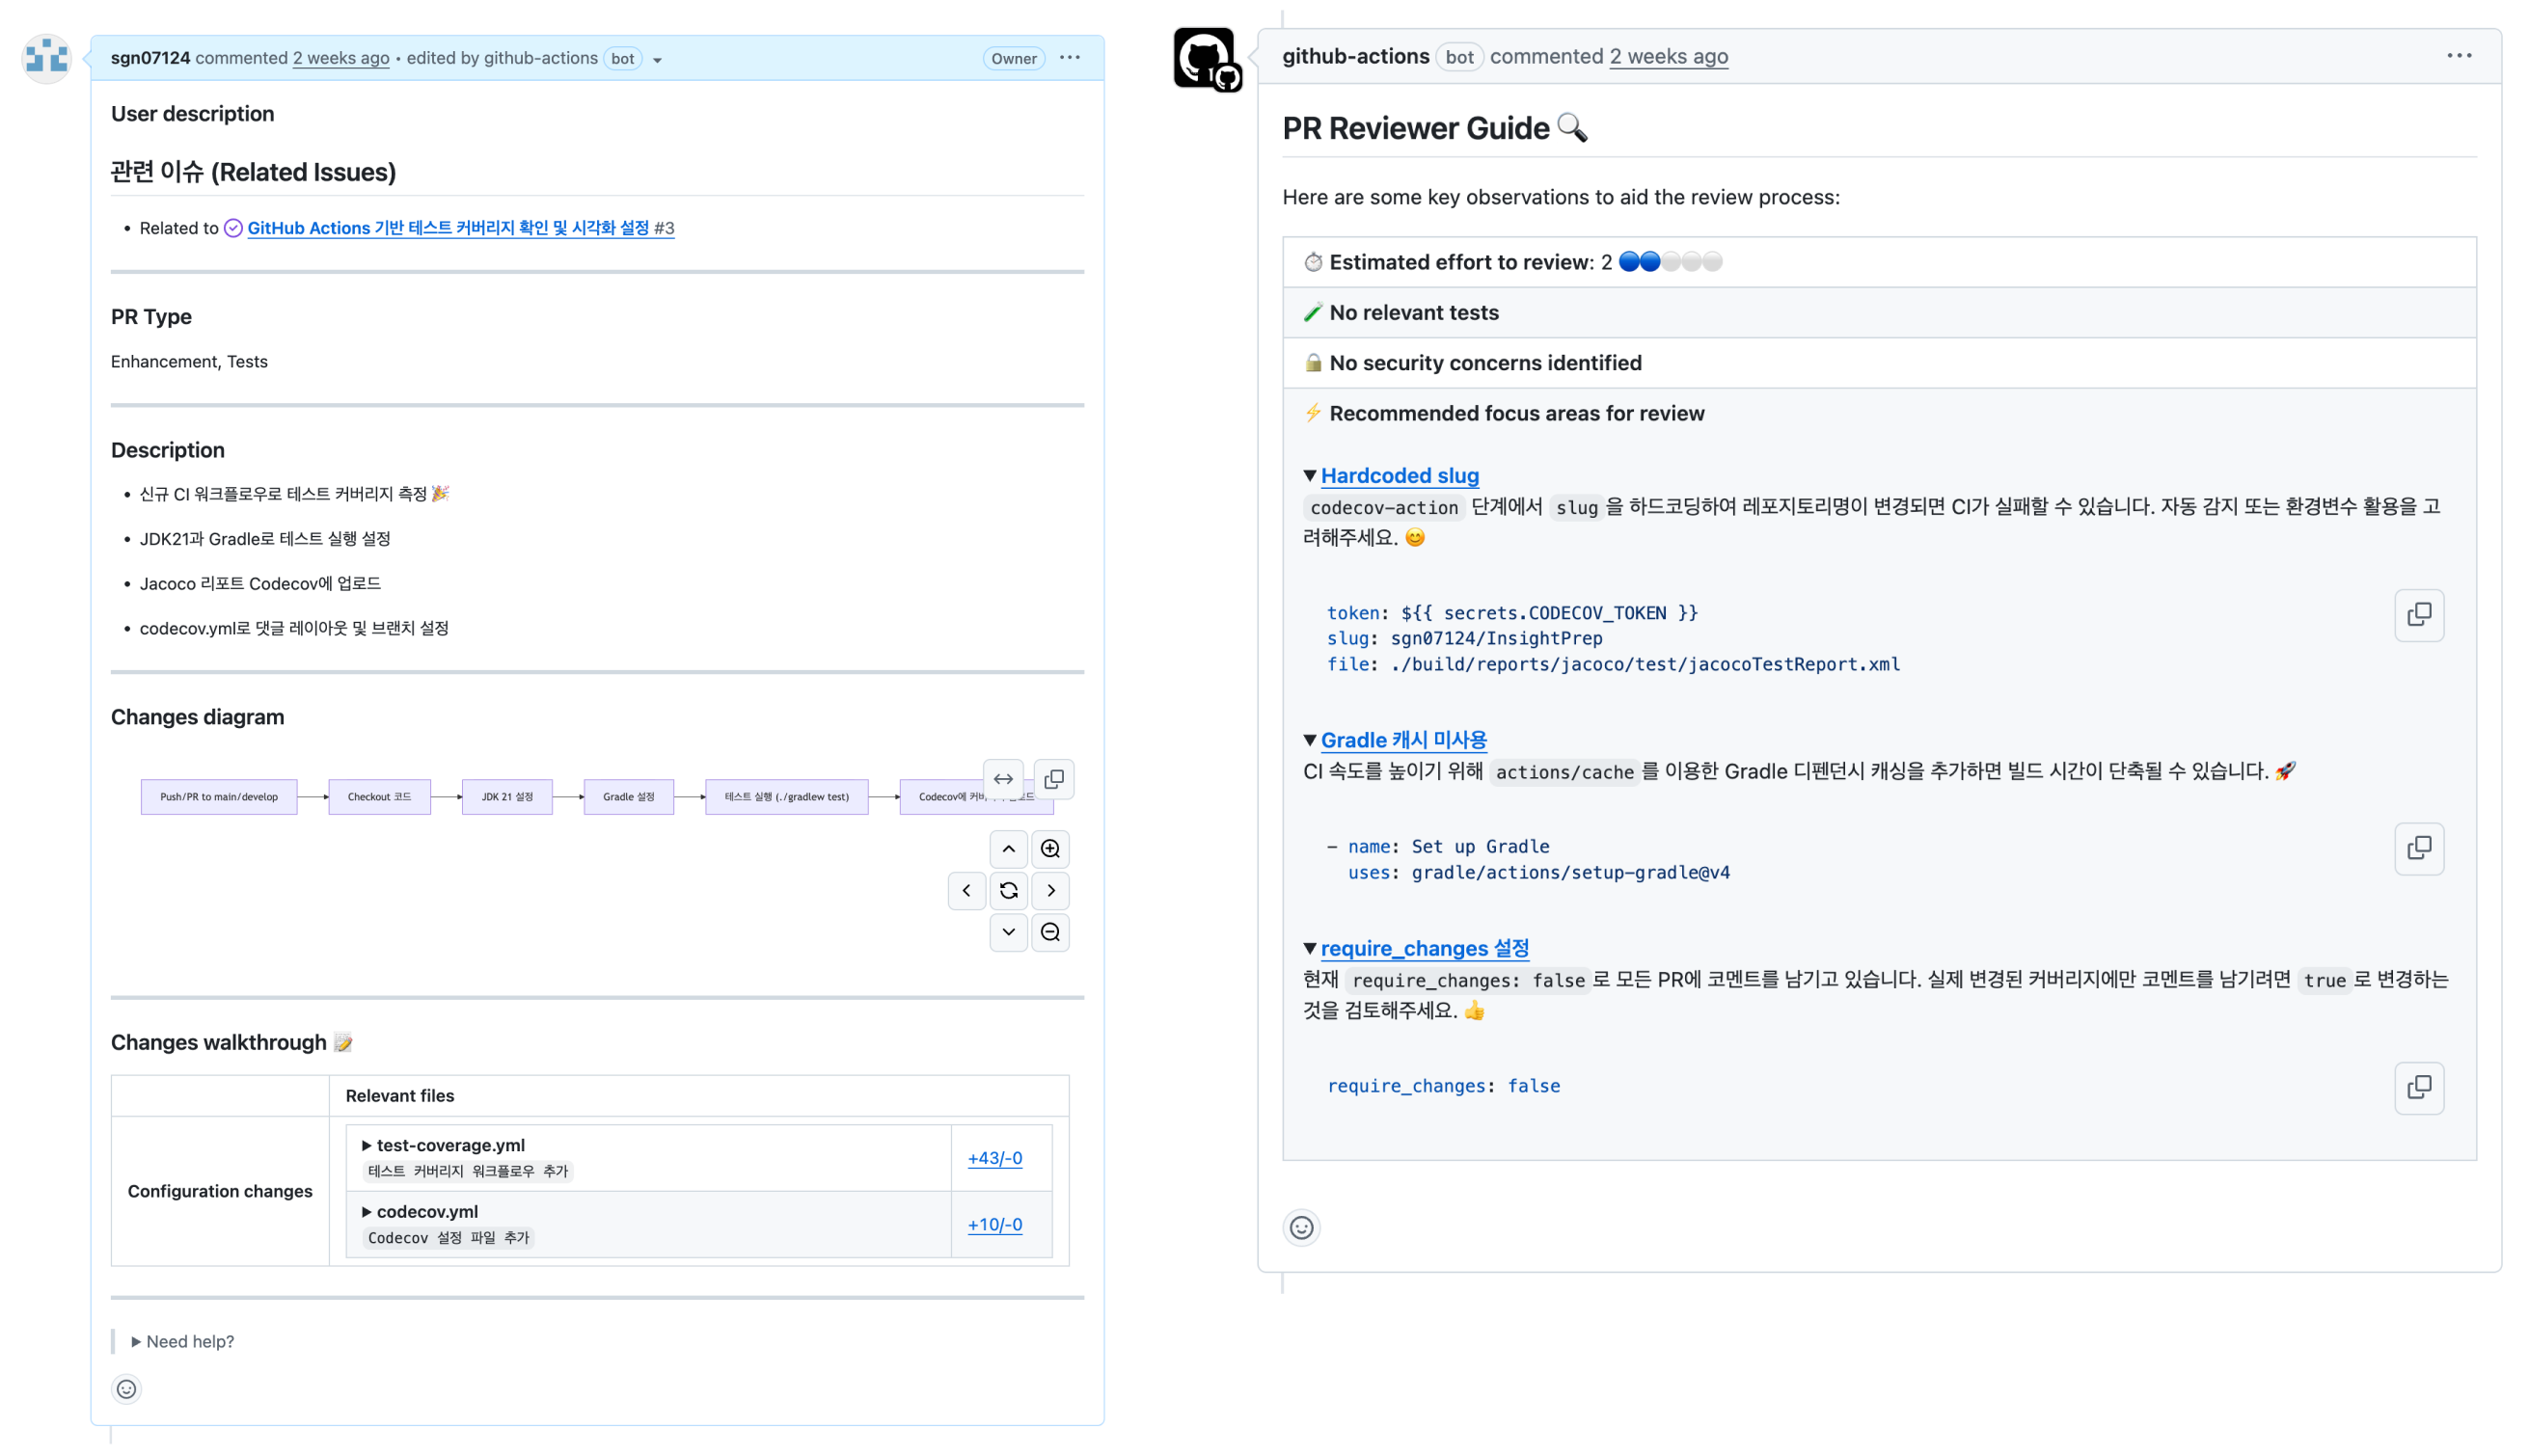
Task: Copy the codecov token code snippet
Action: [2418, 614]
